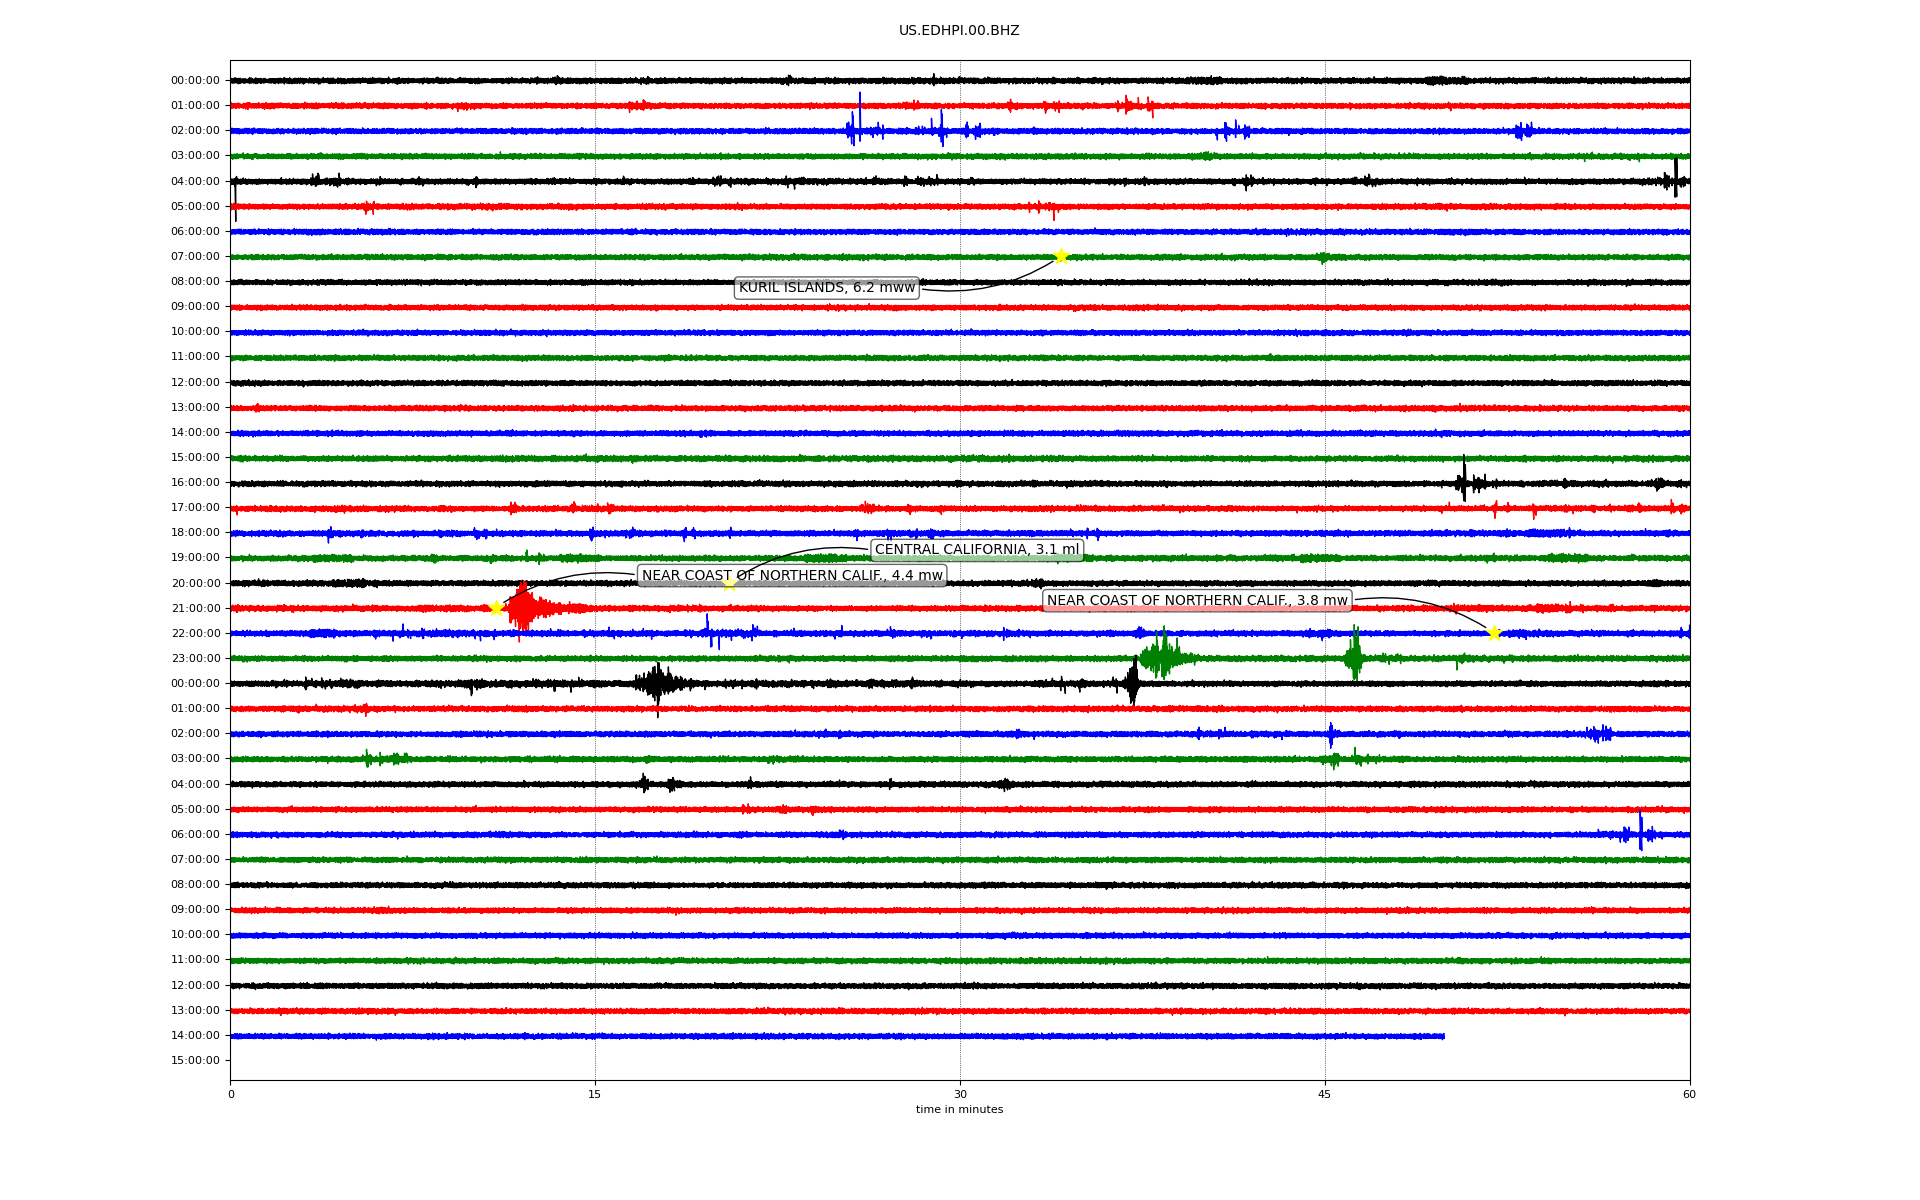This screenshot has height=1200, width=1920.
Task: Click the 45 tick on the time axis
Action: pos(1325,1094)
